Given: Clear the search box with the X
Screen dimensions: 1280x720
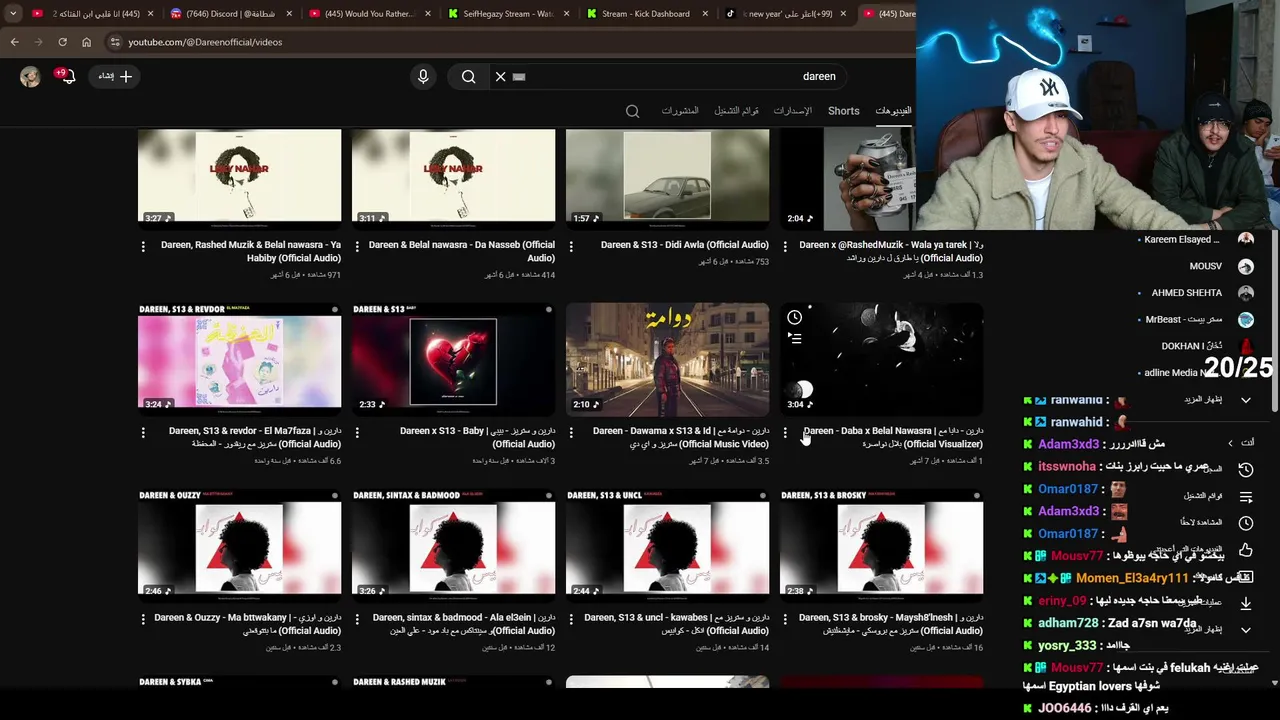Looking at the screenshot, I should (500, 77).
